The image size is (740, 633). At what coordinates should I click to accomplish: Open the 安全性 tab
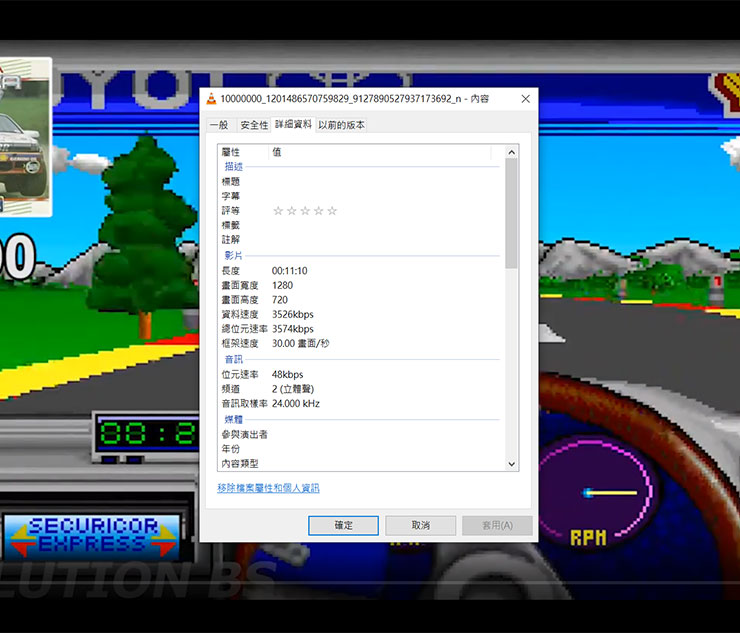coord(254,125)
